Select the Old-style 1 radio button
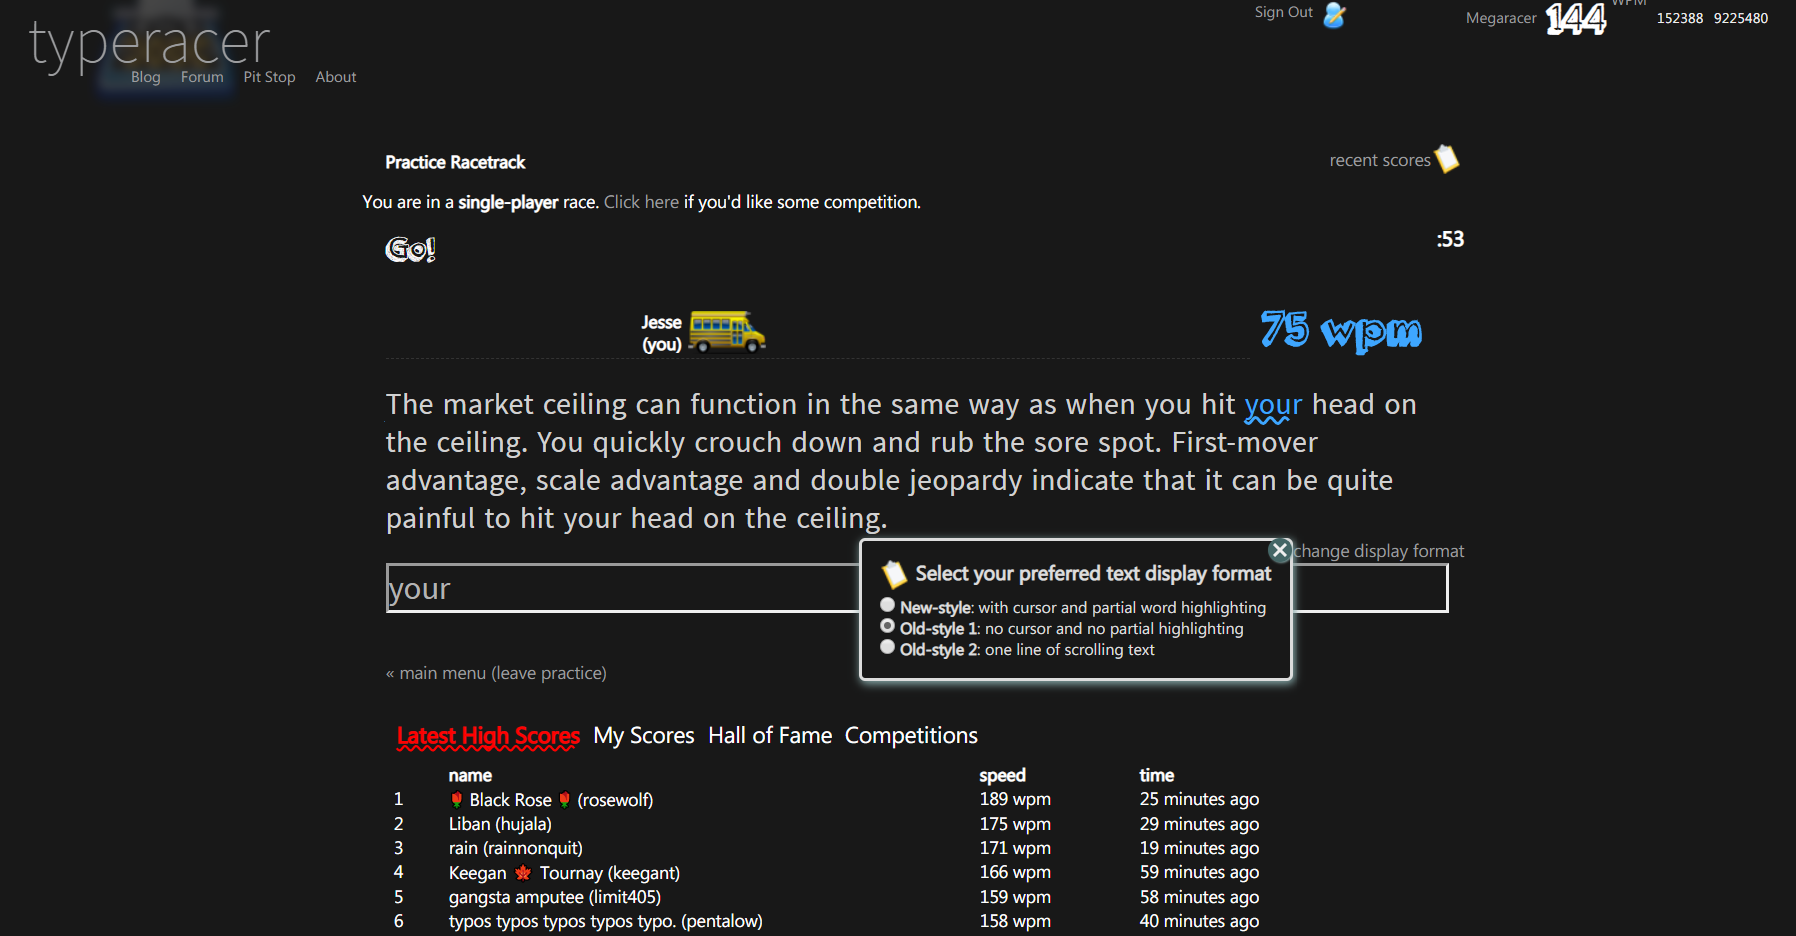 coord(887,626)
